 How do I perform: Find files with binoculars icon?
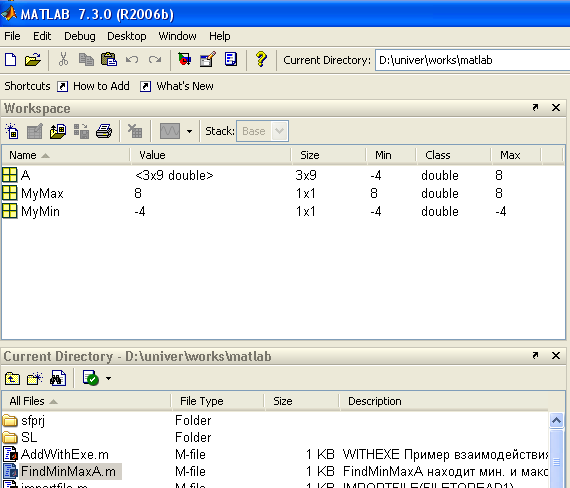58,379
